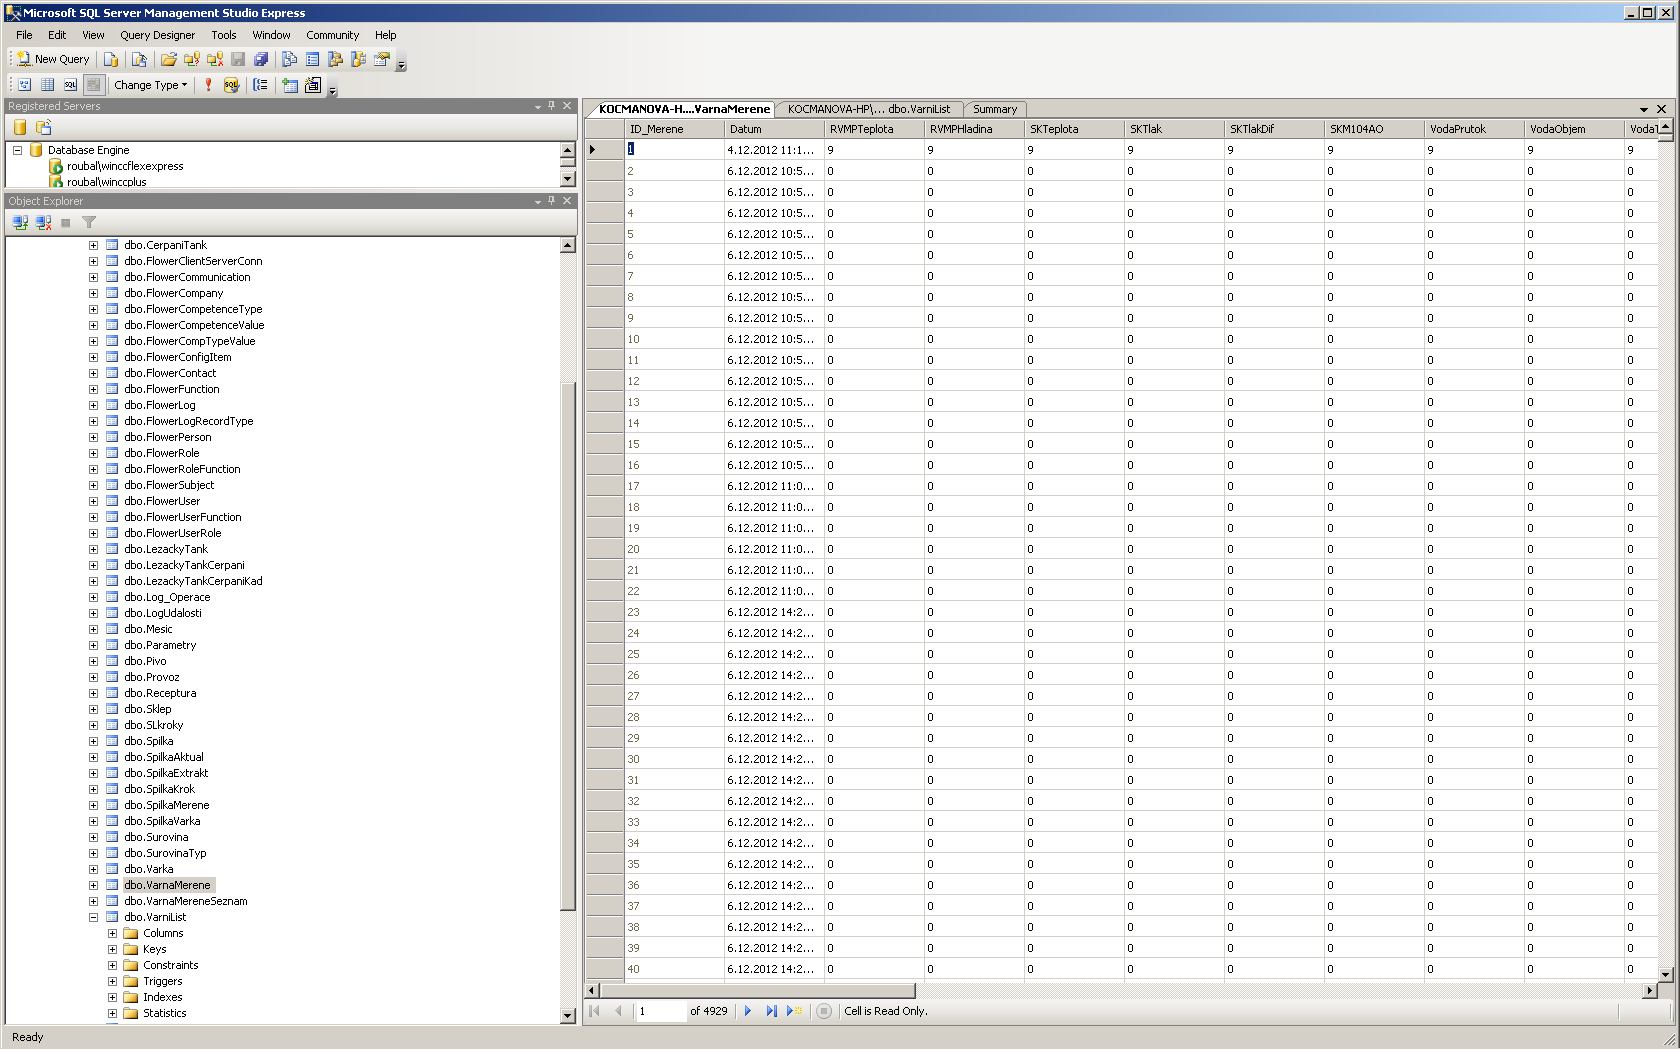Toggle auto-hide pin on Object Explorer panel

pos(551,201)
